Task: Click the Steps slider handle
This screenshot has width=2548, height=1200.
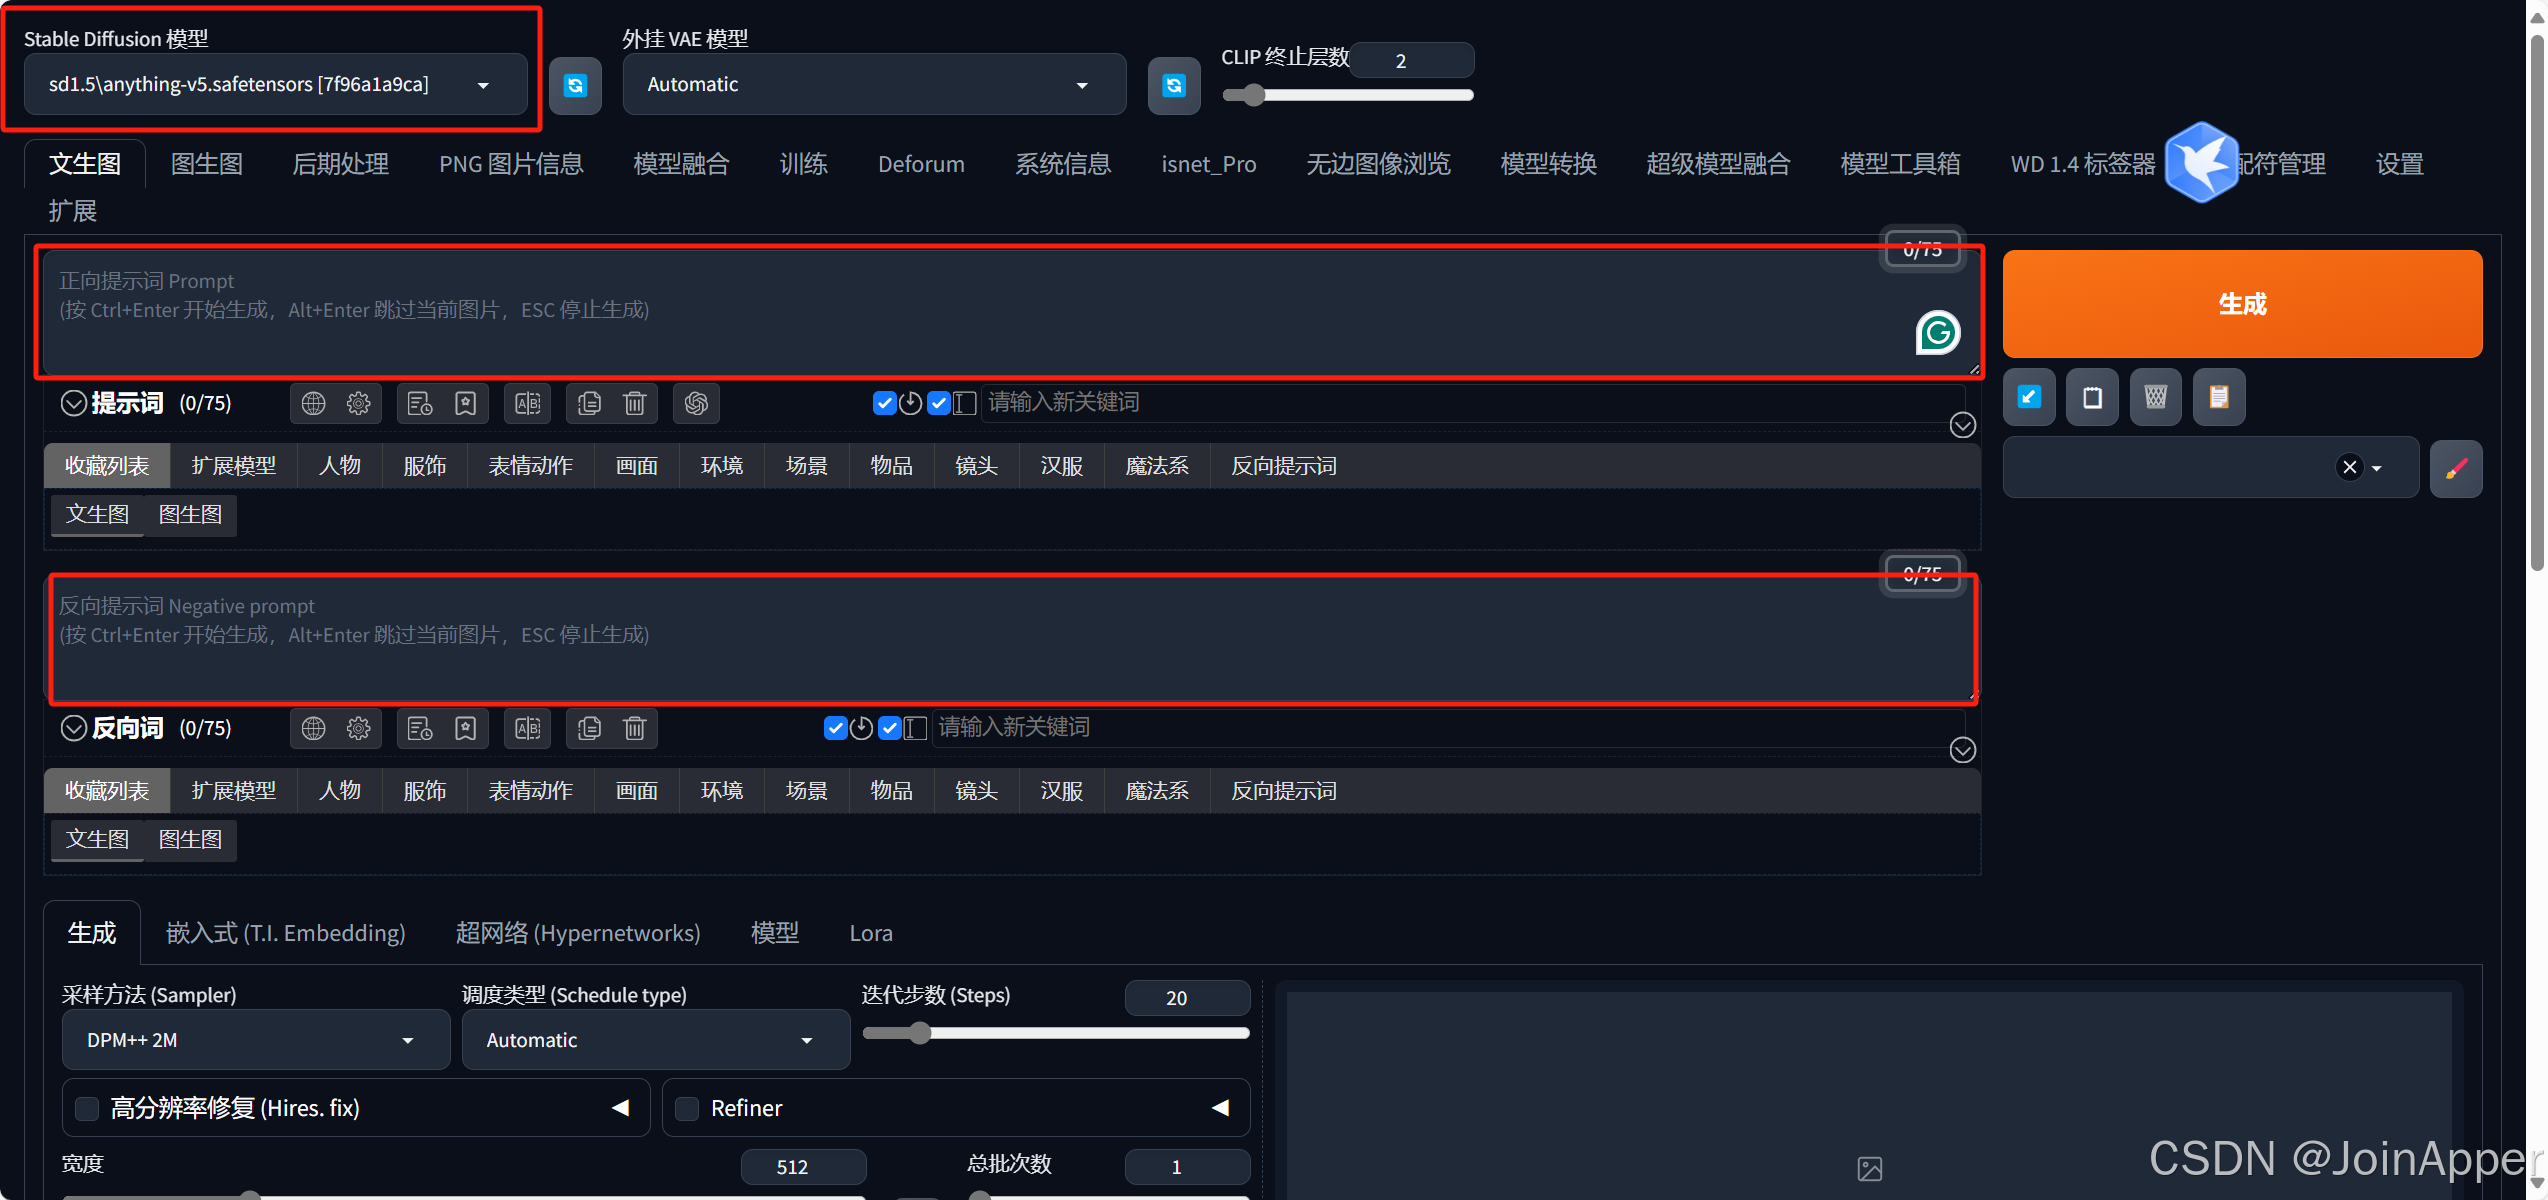Action: (920, 1033)
